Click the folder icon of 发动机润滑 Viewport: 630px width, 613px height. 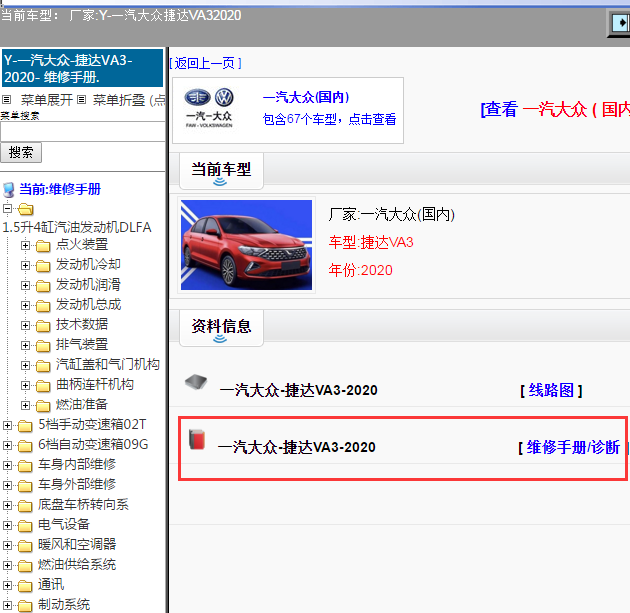tap(43, 286)
